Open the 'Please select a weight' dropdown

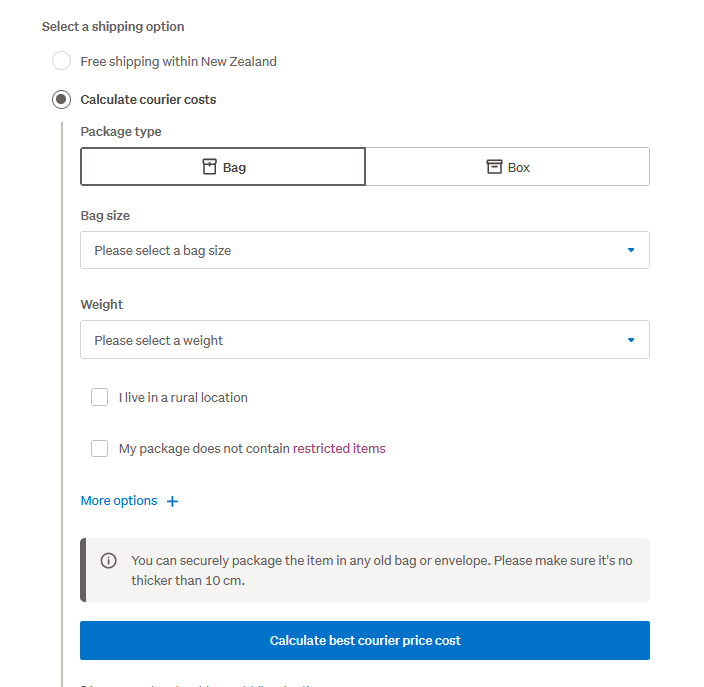click(364, 340)
